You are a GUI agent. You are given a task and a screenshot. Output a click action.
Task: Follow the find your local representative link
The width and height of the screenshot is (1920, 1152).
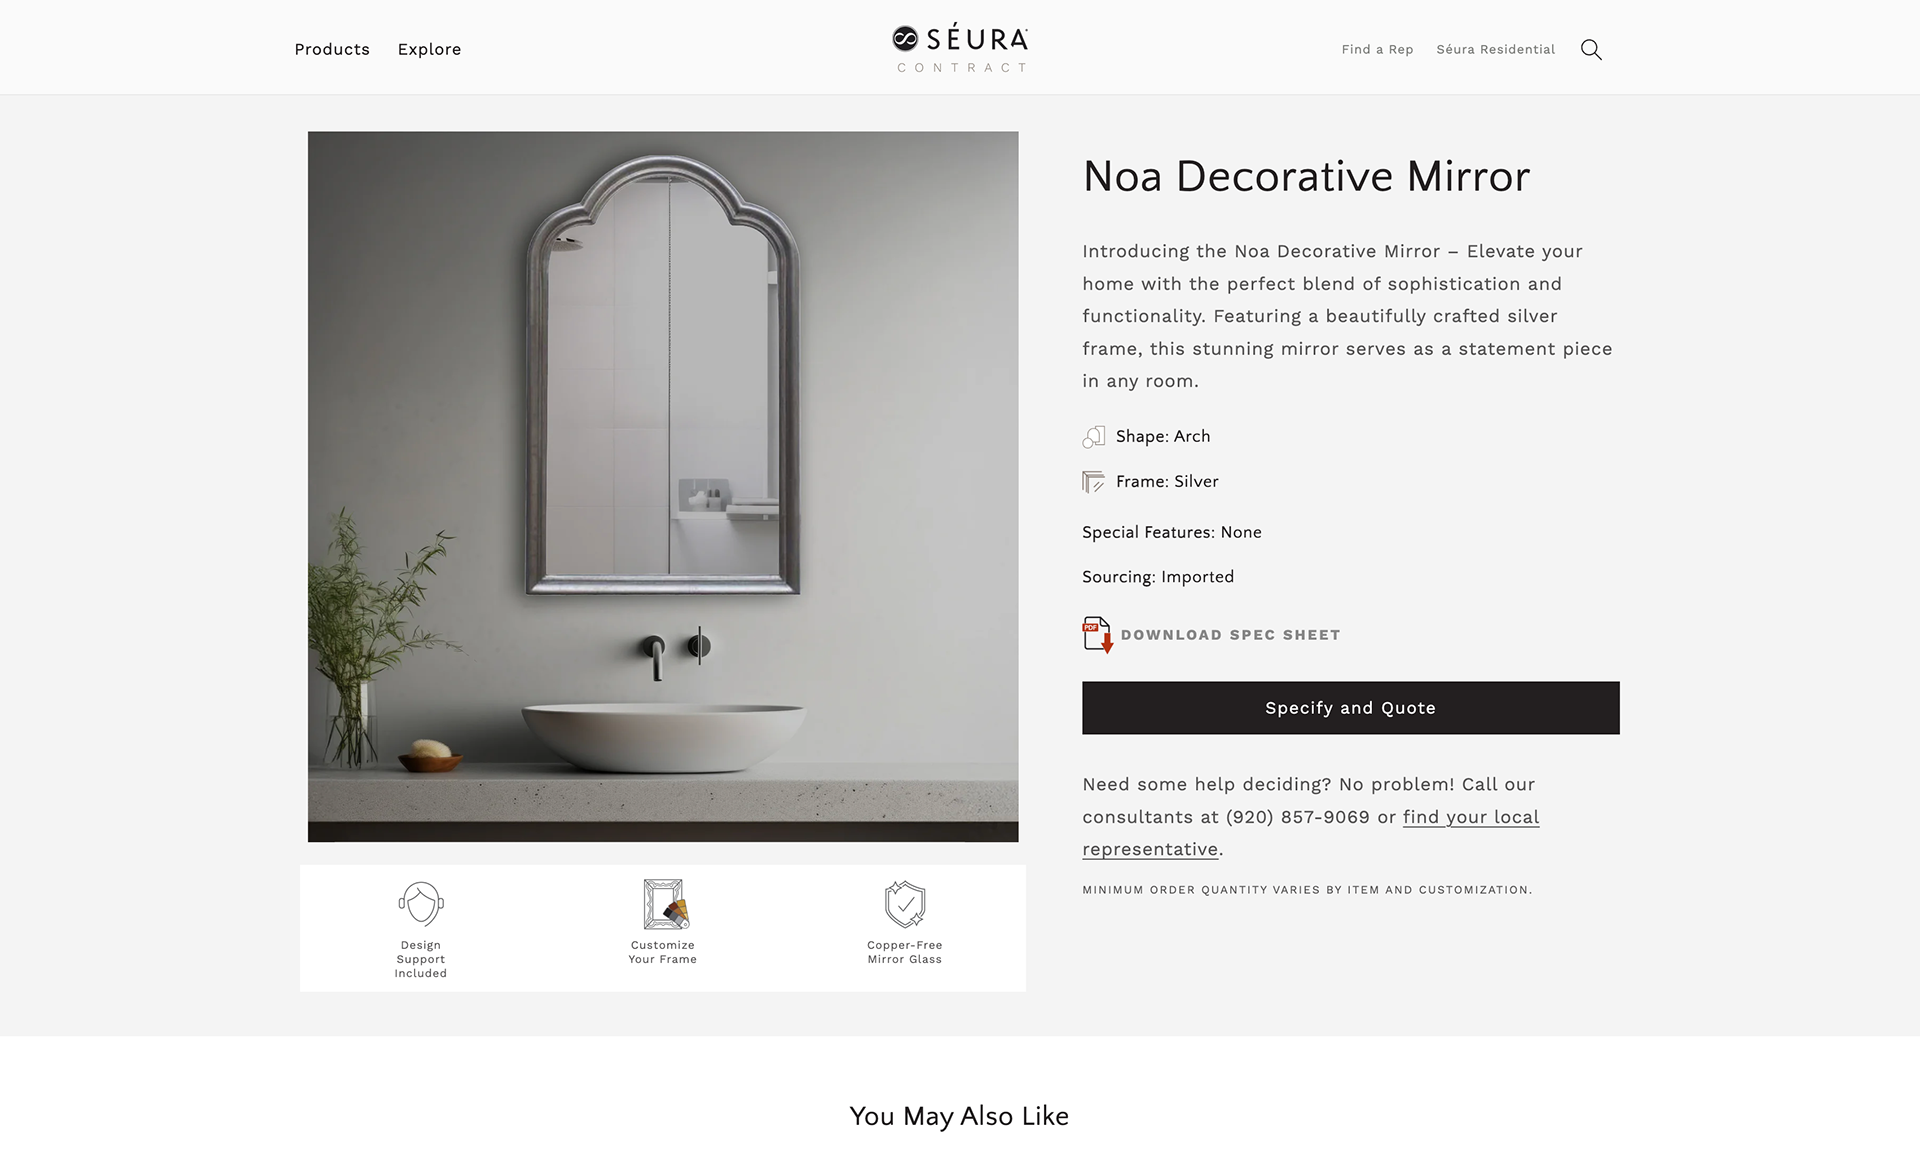coord(1310,833)
